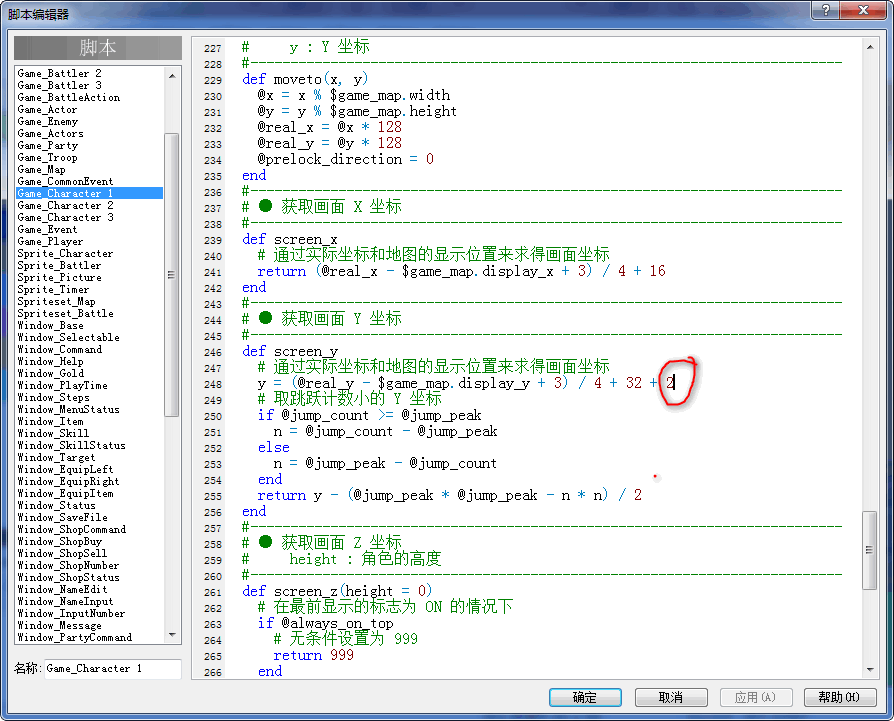Click the 取消 cancel button
The width and height of the screenshot is (894, 721).
671,697
